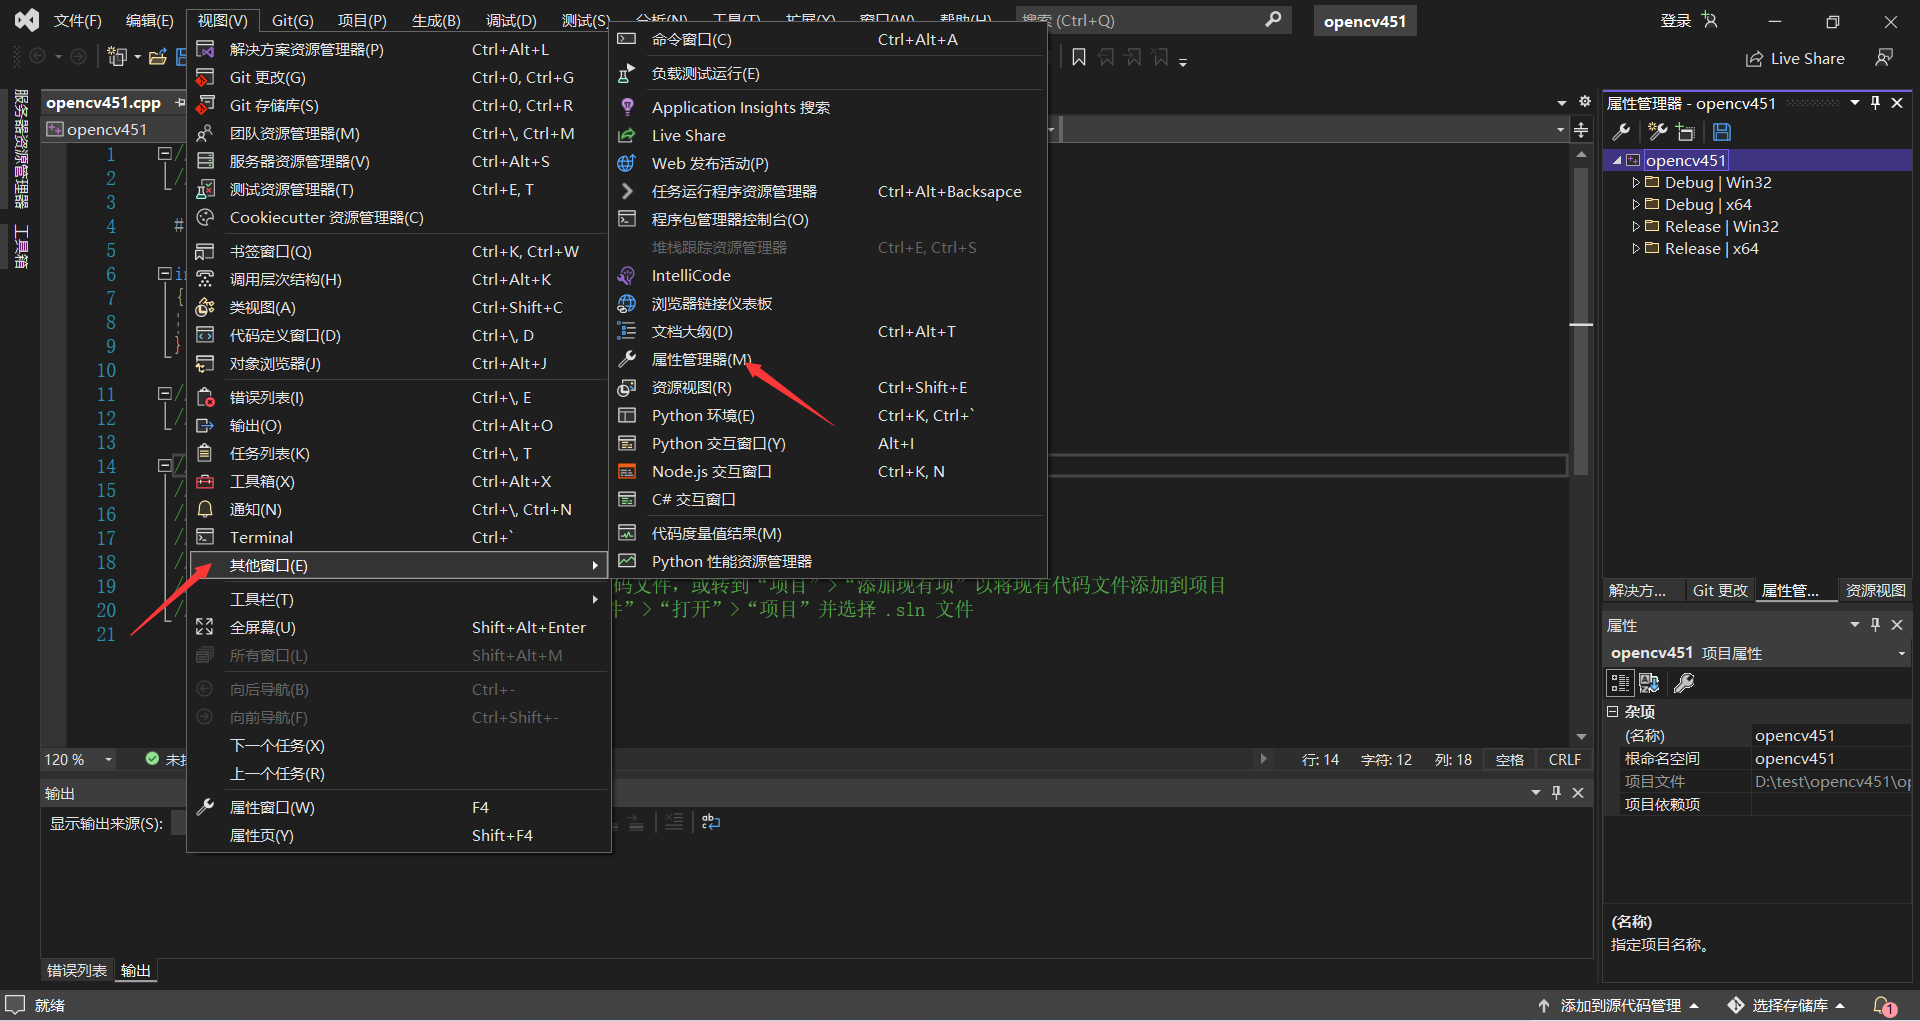This screenshot has width=1920, height=1021.
Task: Toggle auto-hide pin on Property Manager panel
Action: (x=1876, y=103)
